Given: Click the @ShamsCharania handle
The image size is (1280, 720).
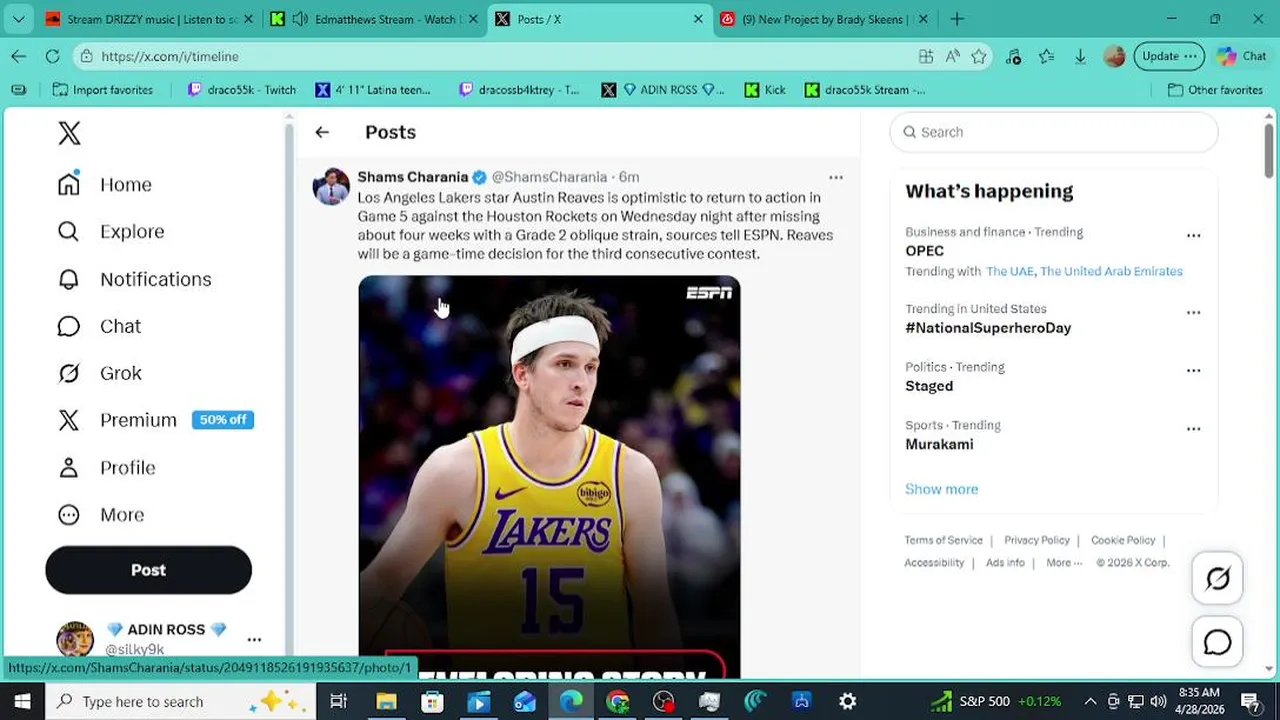Looking at the screenshot, I should (549, 177).
